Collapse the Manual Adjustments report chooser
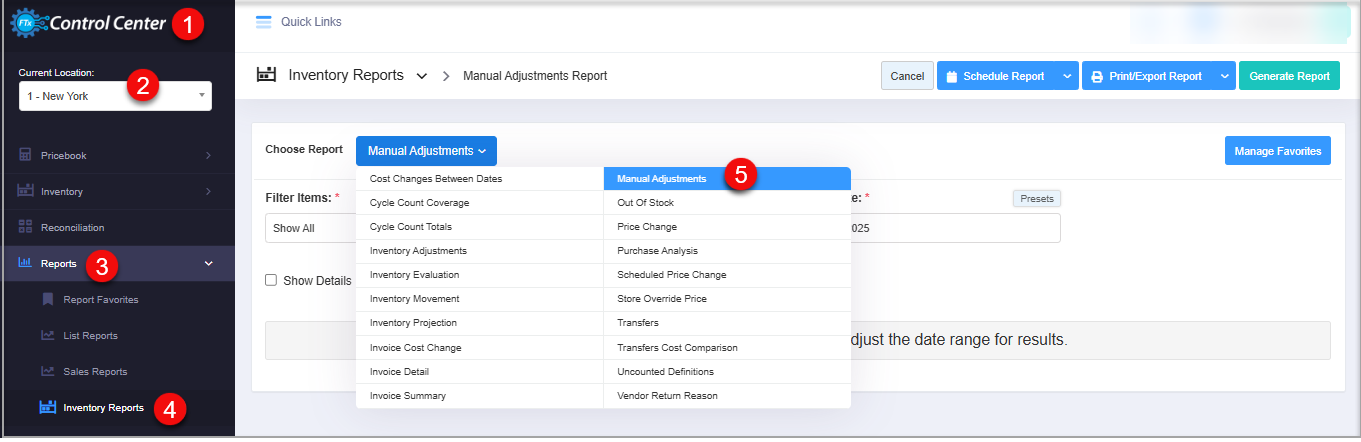Screen dimensions: 1361x442 click(x=426, y=151)
